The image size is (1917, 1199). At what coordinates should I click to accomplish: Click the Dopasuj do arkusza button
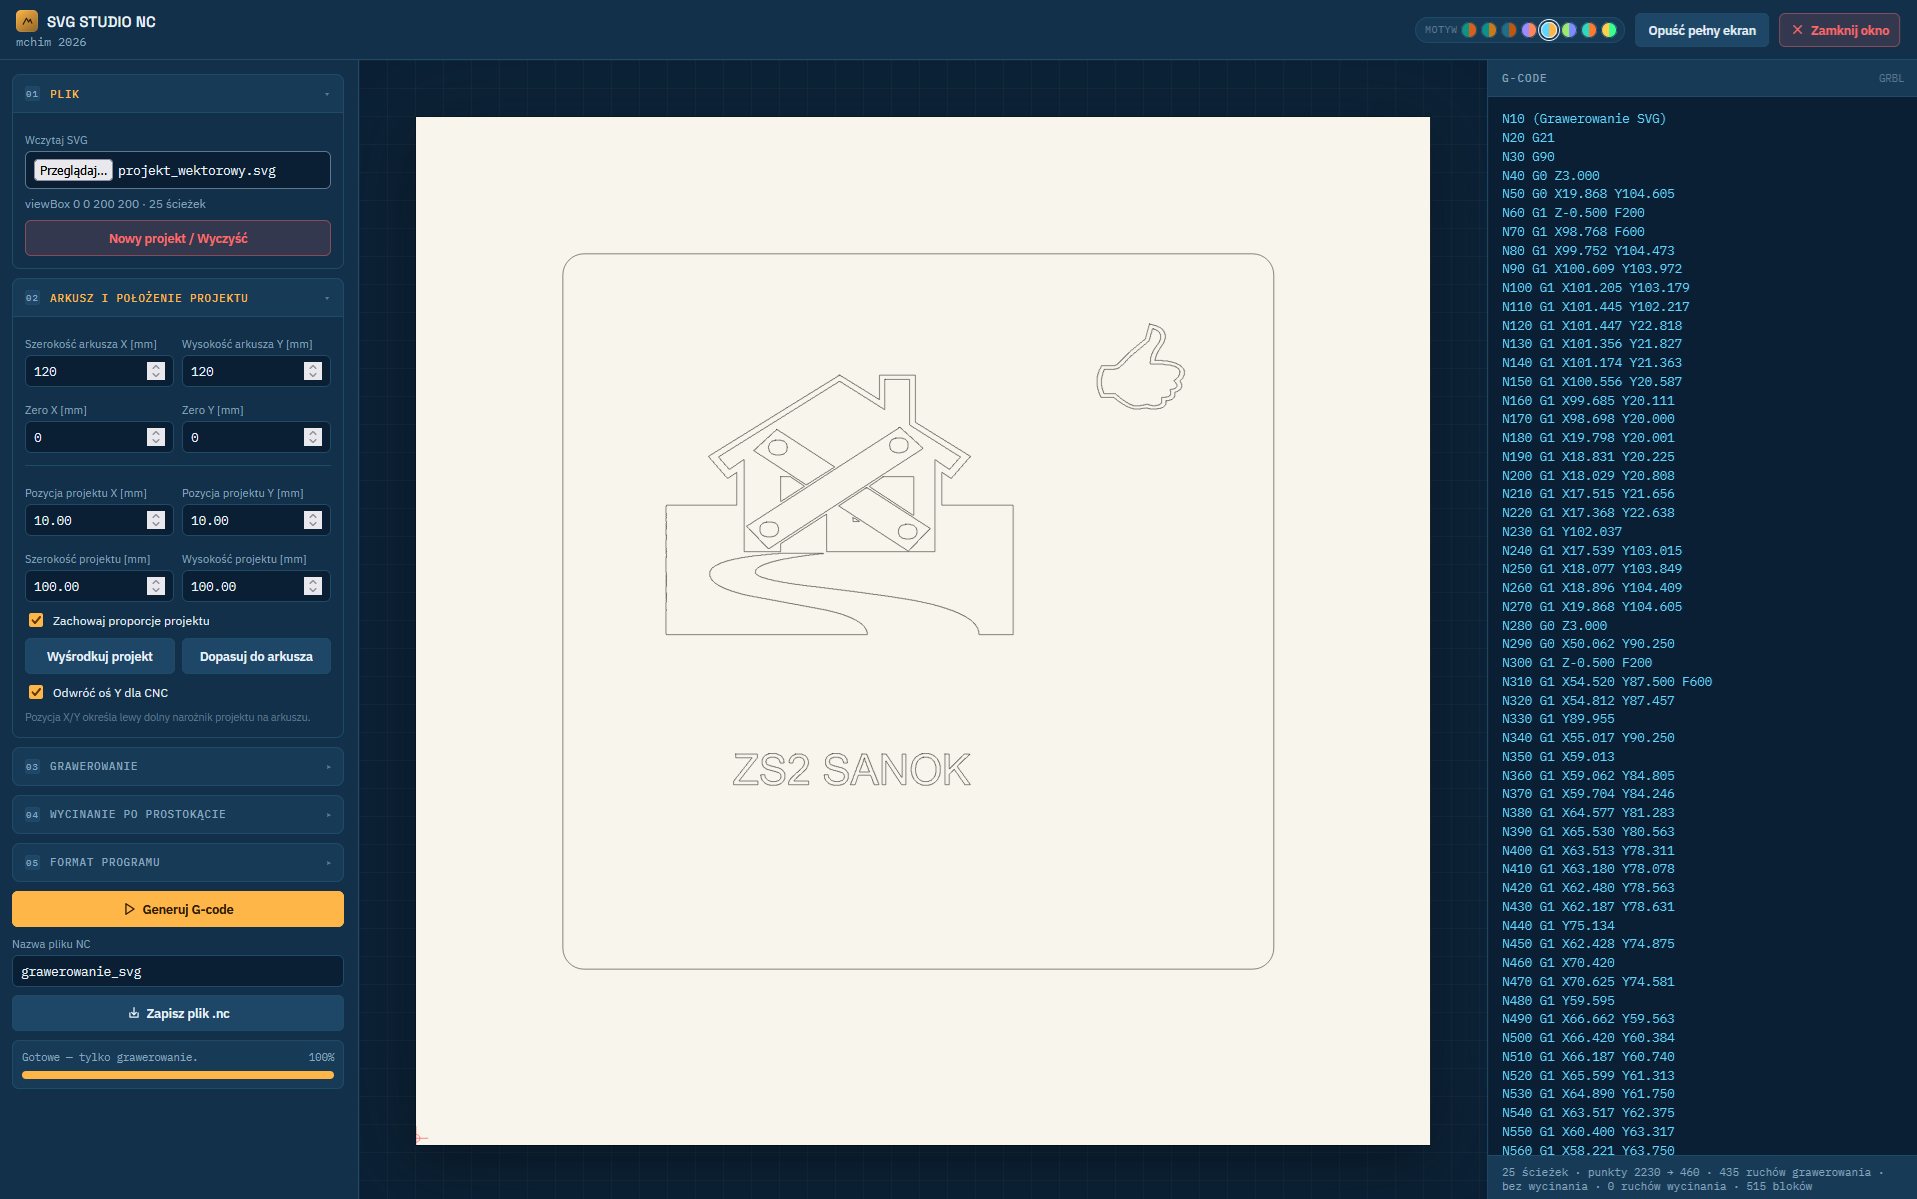[256, 656]
